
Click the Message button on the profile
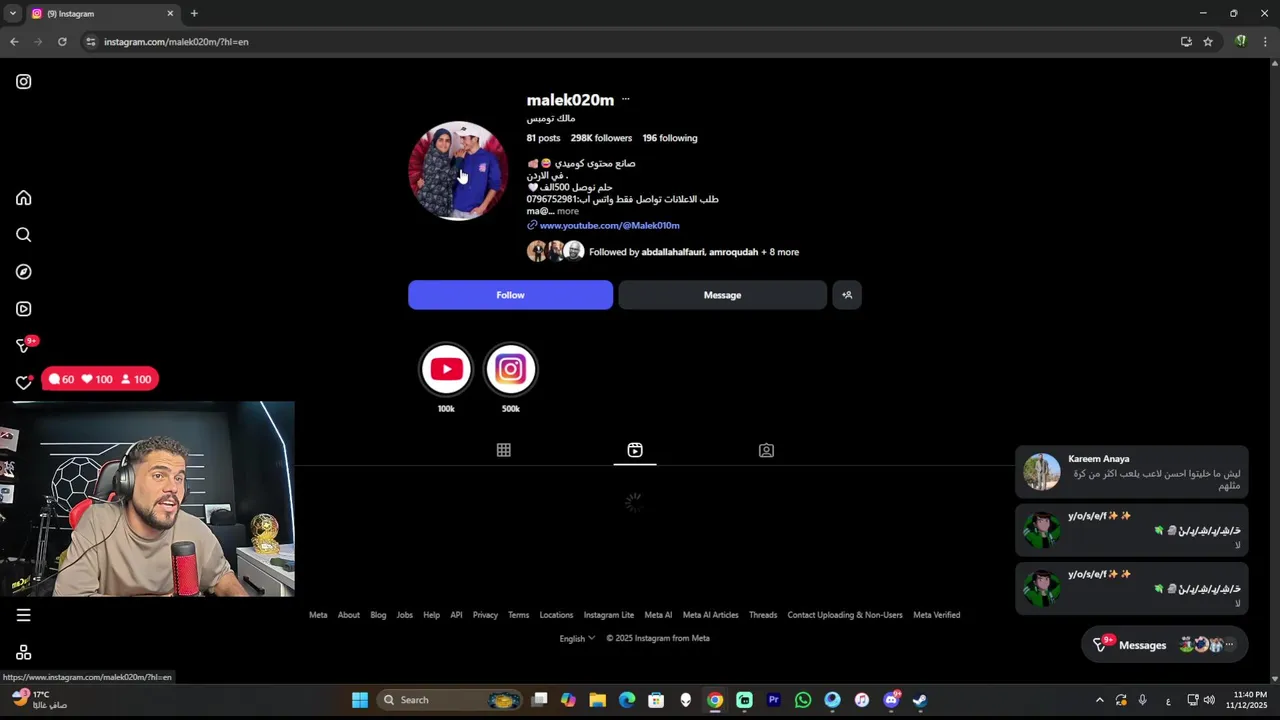[722, 295]
